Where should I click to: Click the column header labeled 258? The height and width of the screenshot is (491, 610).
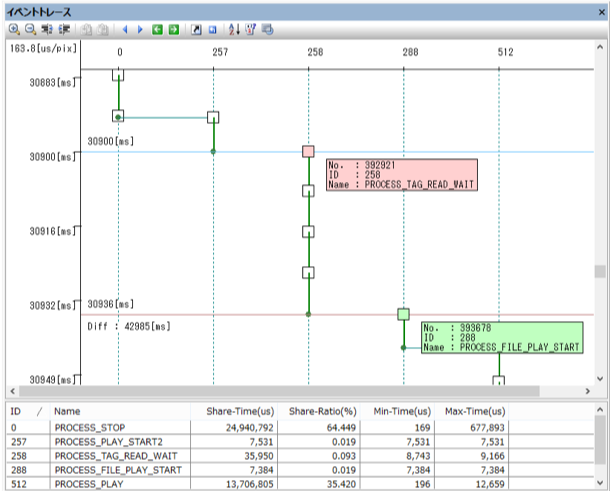315,52
